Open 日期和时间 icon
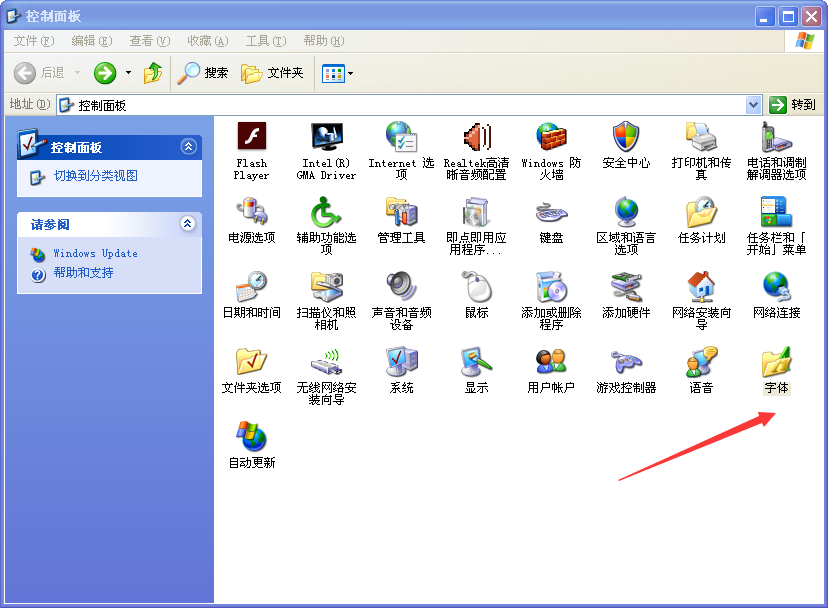Screen dimensions: 828x608 251,286
